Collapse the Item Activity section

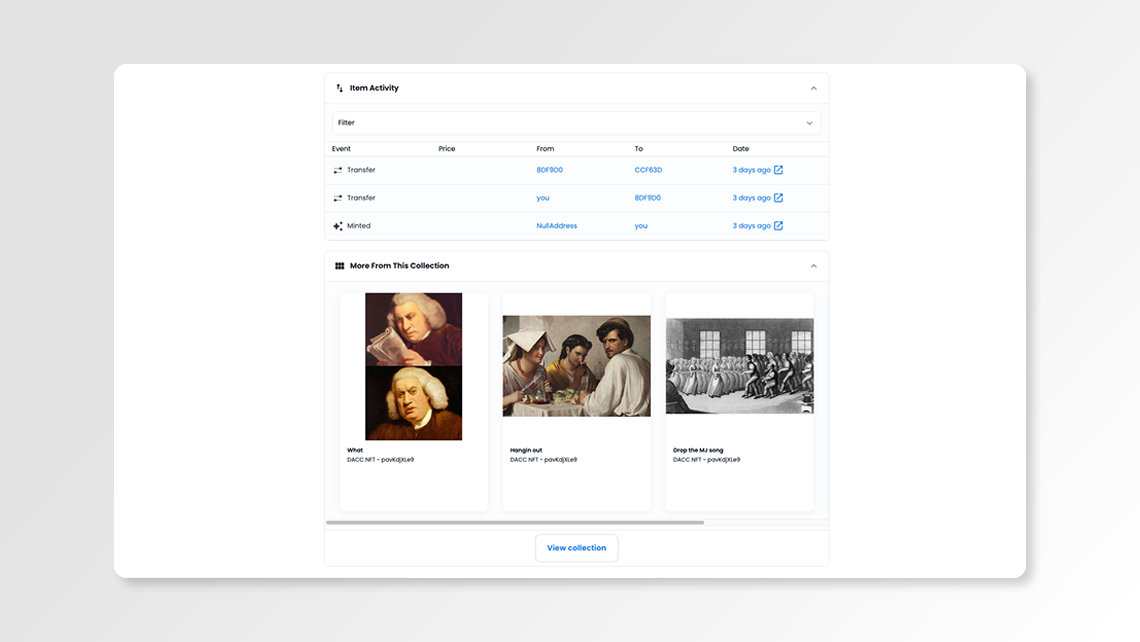click(x=814, y=88)
